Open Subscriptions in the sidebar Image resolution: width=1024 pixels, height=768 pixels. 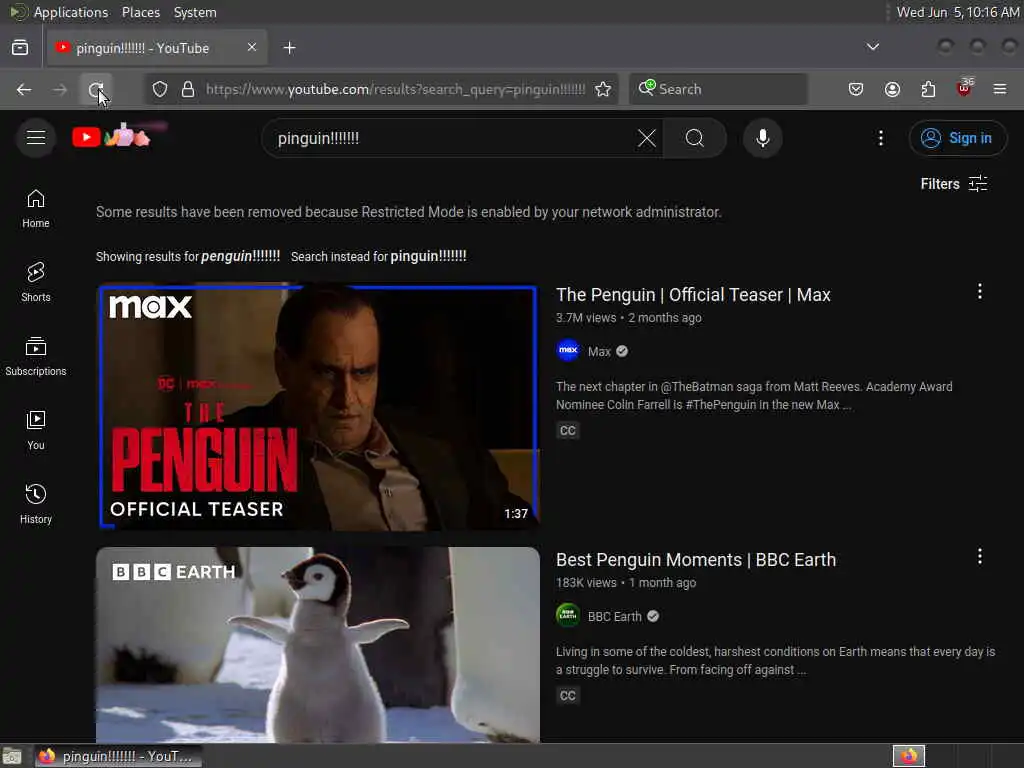36,356
